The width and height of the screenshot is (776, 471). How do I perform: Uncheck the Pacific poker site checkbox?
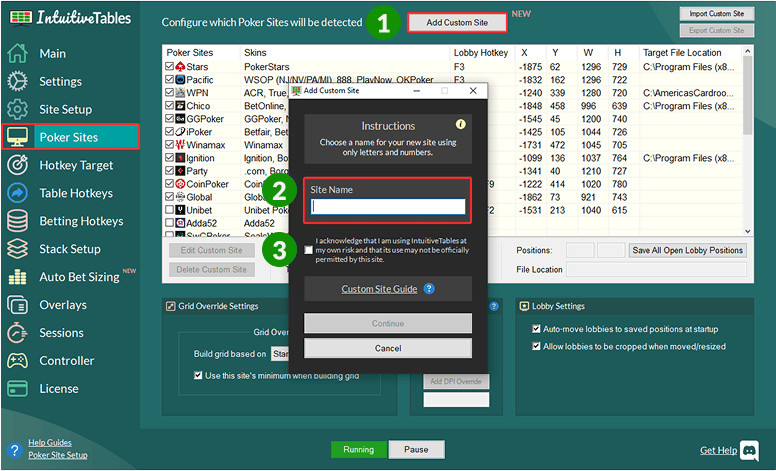pyautogui.click(x=169, y=79)
